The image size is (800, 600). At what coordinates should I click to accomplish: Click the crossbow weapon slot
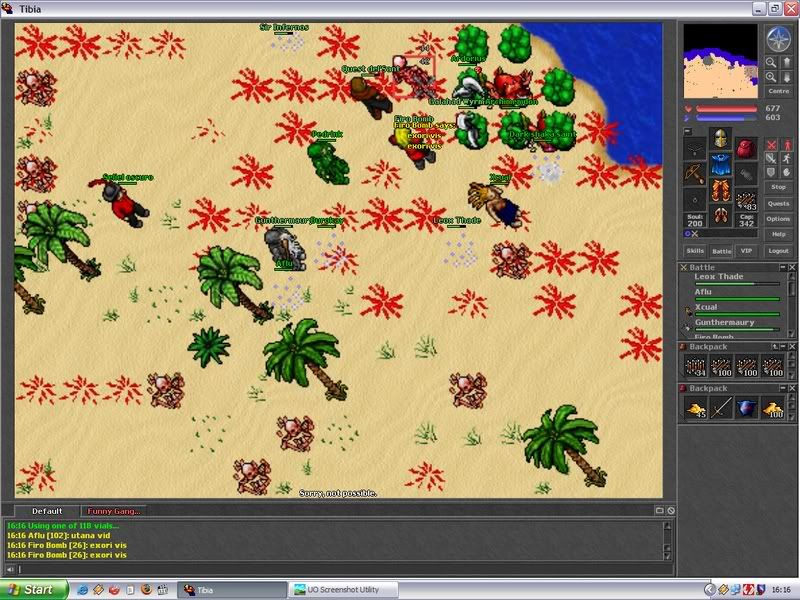pyautogui.click(x=694, y=174)
